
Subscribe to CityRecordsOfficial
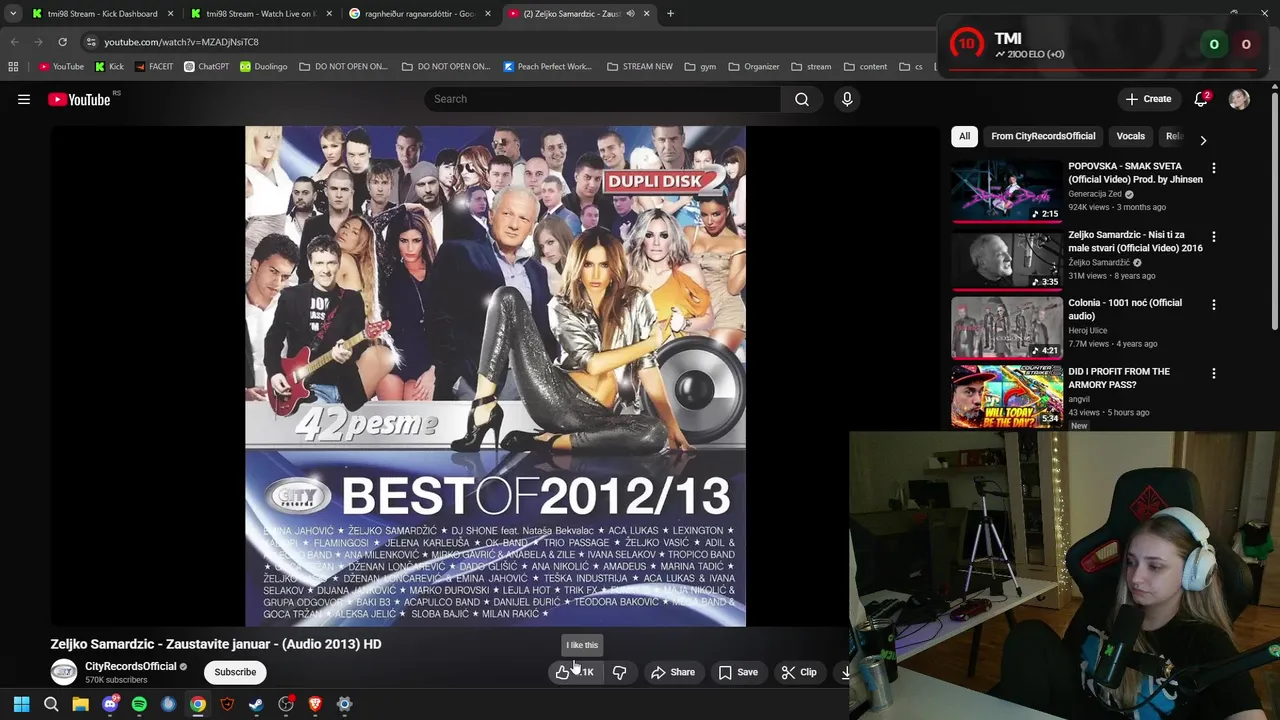(235, 672)
